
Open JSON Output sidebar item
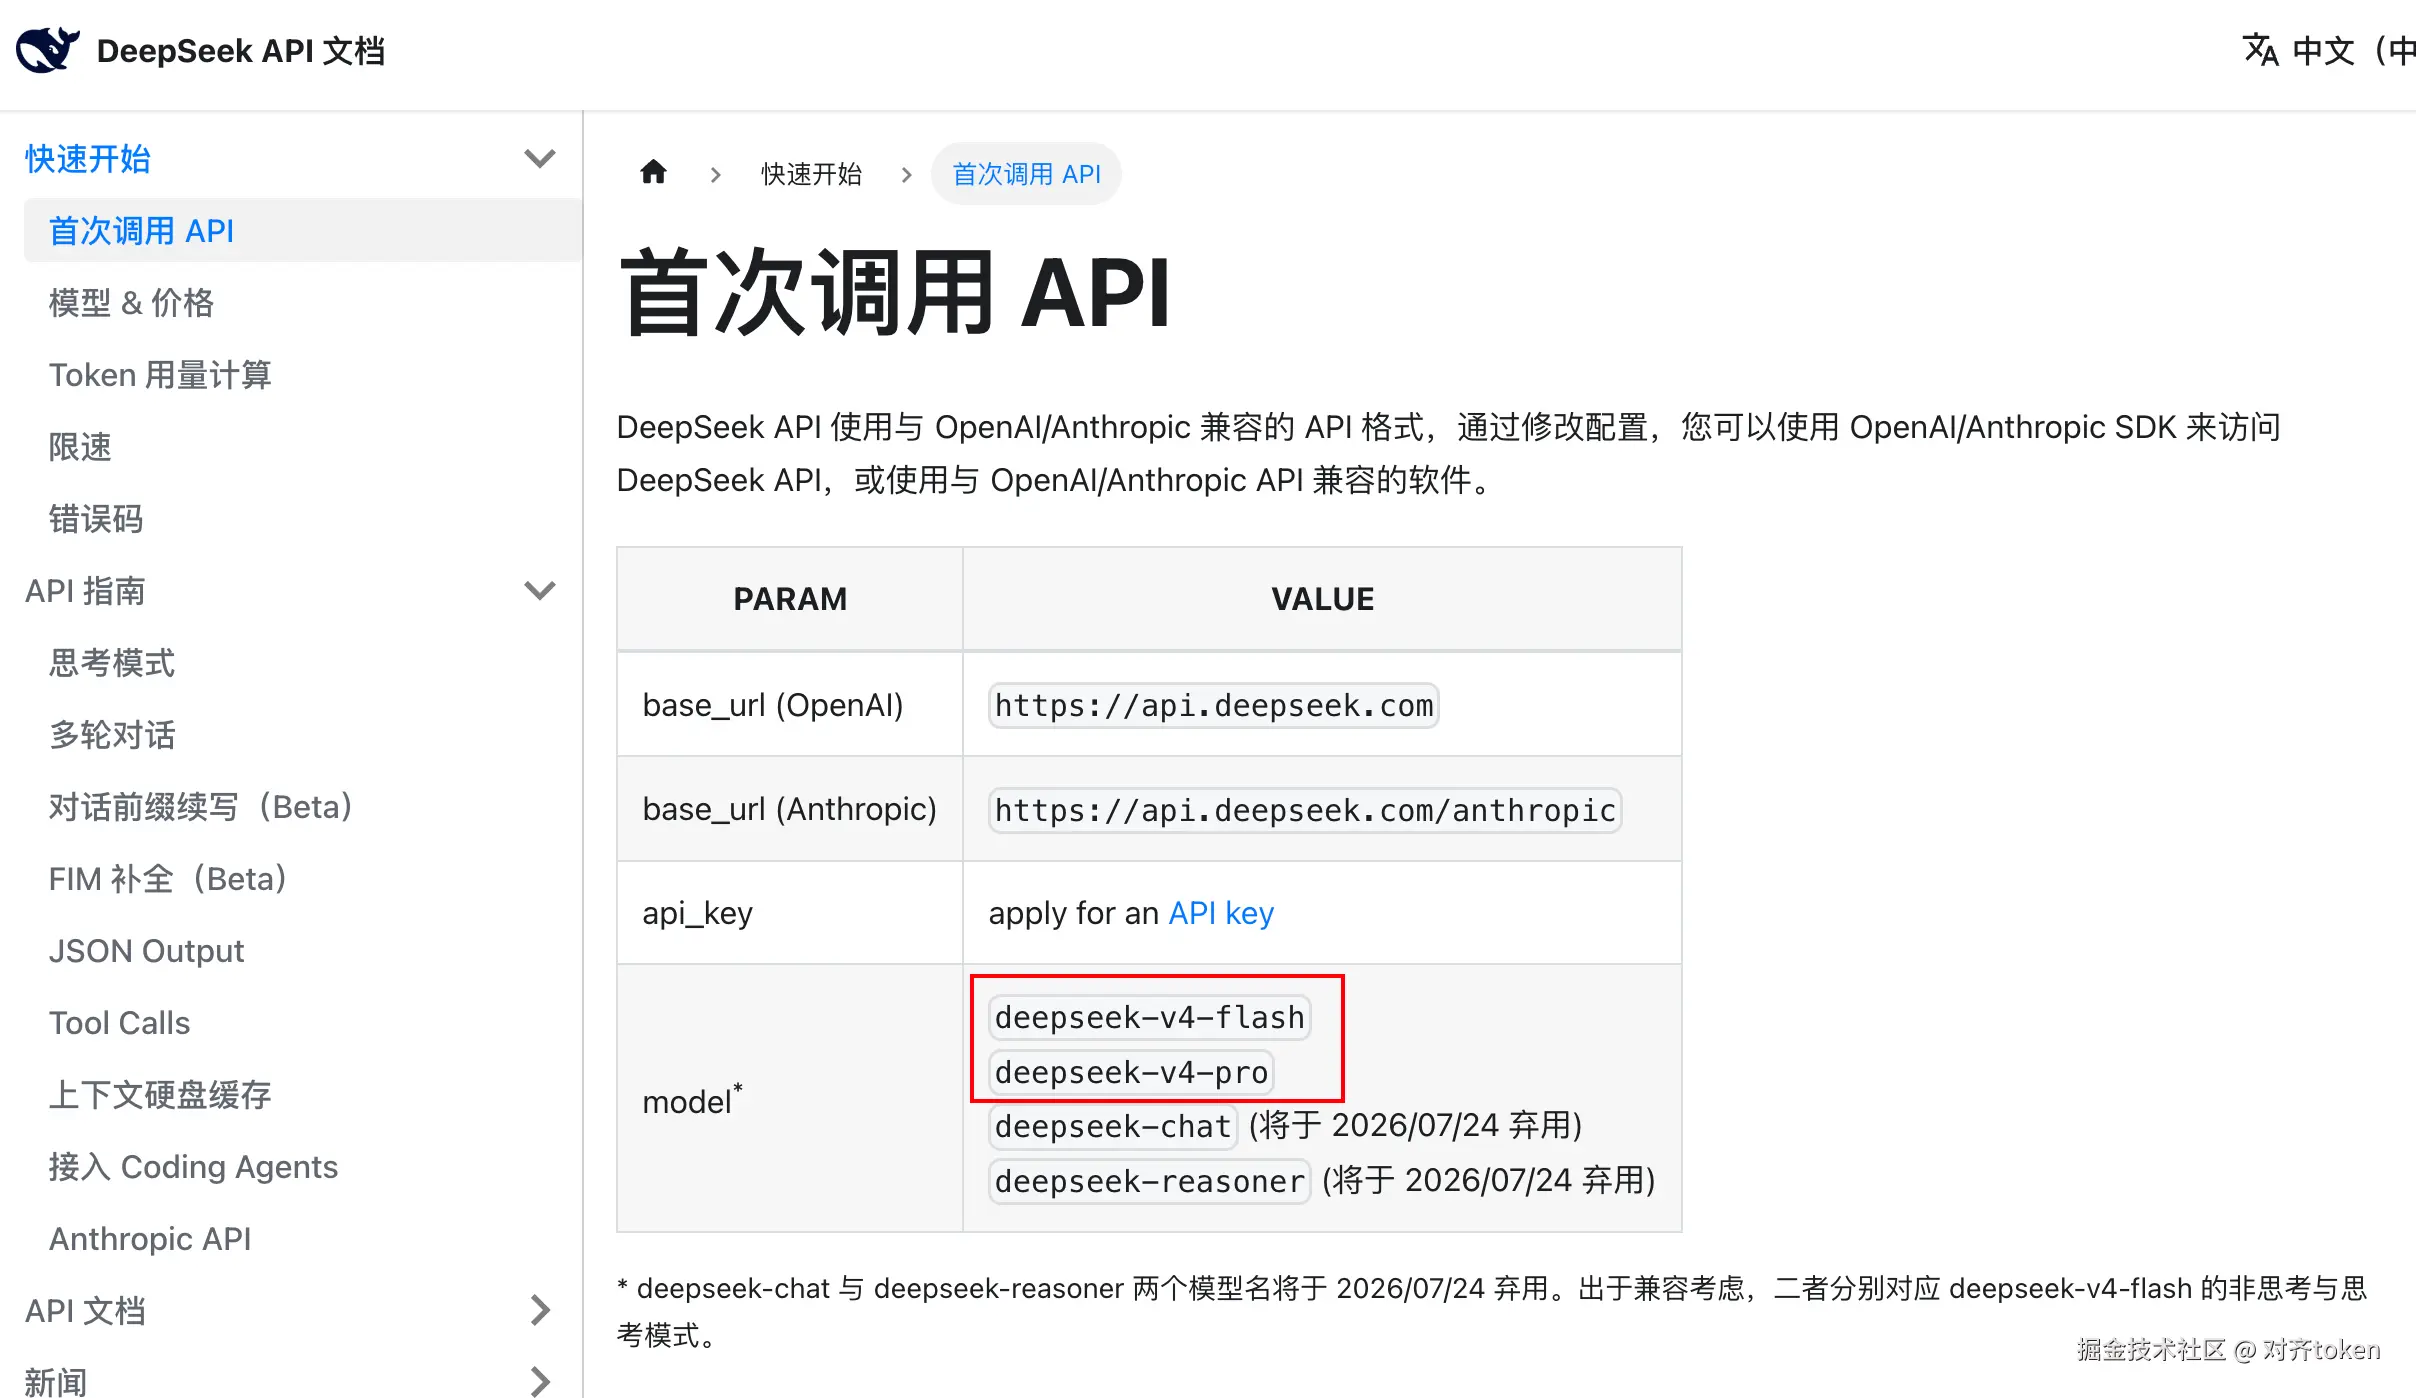pos(146,951)
